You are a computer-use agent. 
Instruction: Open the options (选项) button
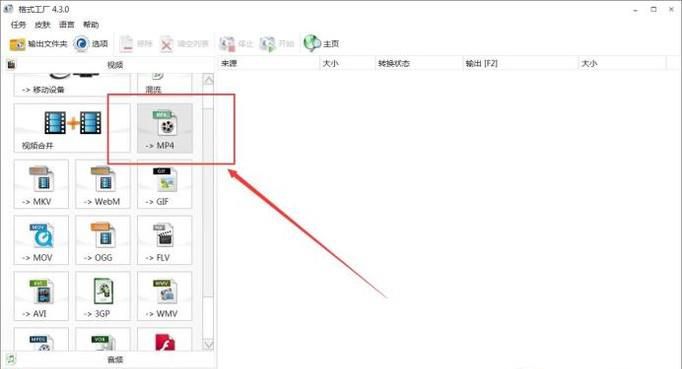click(91, 44)
